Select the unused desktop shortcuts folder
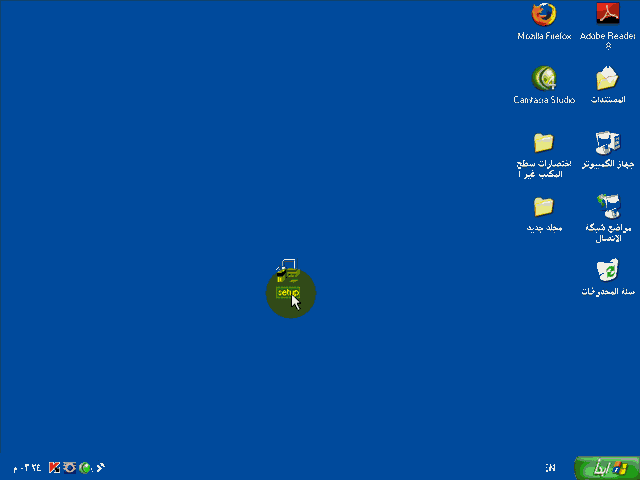The width and height of the screenshot is (640, 480). (543, 142)
